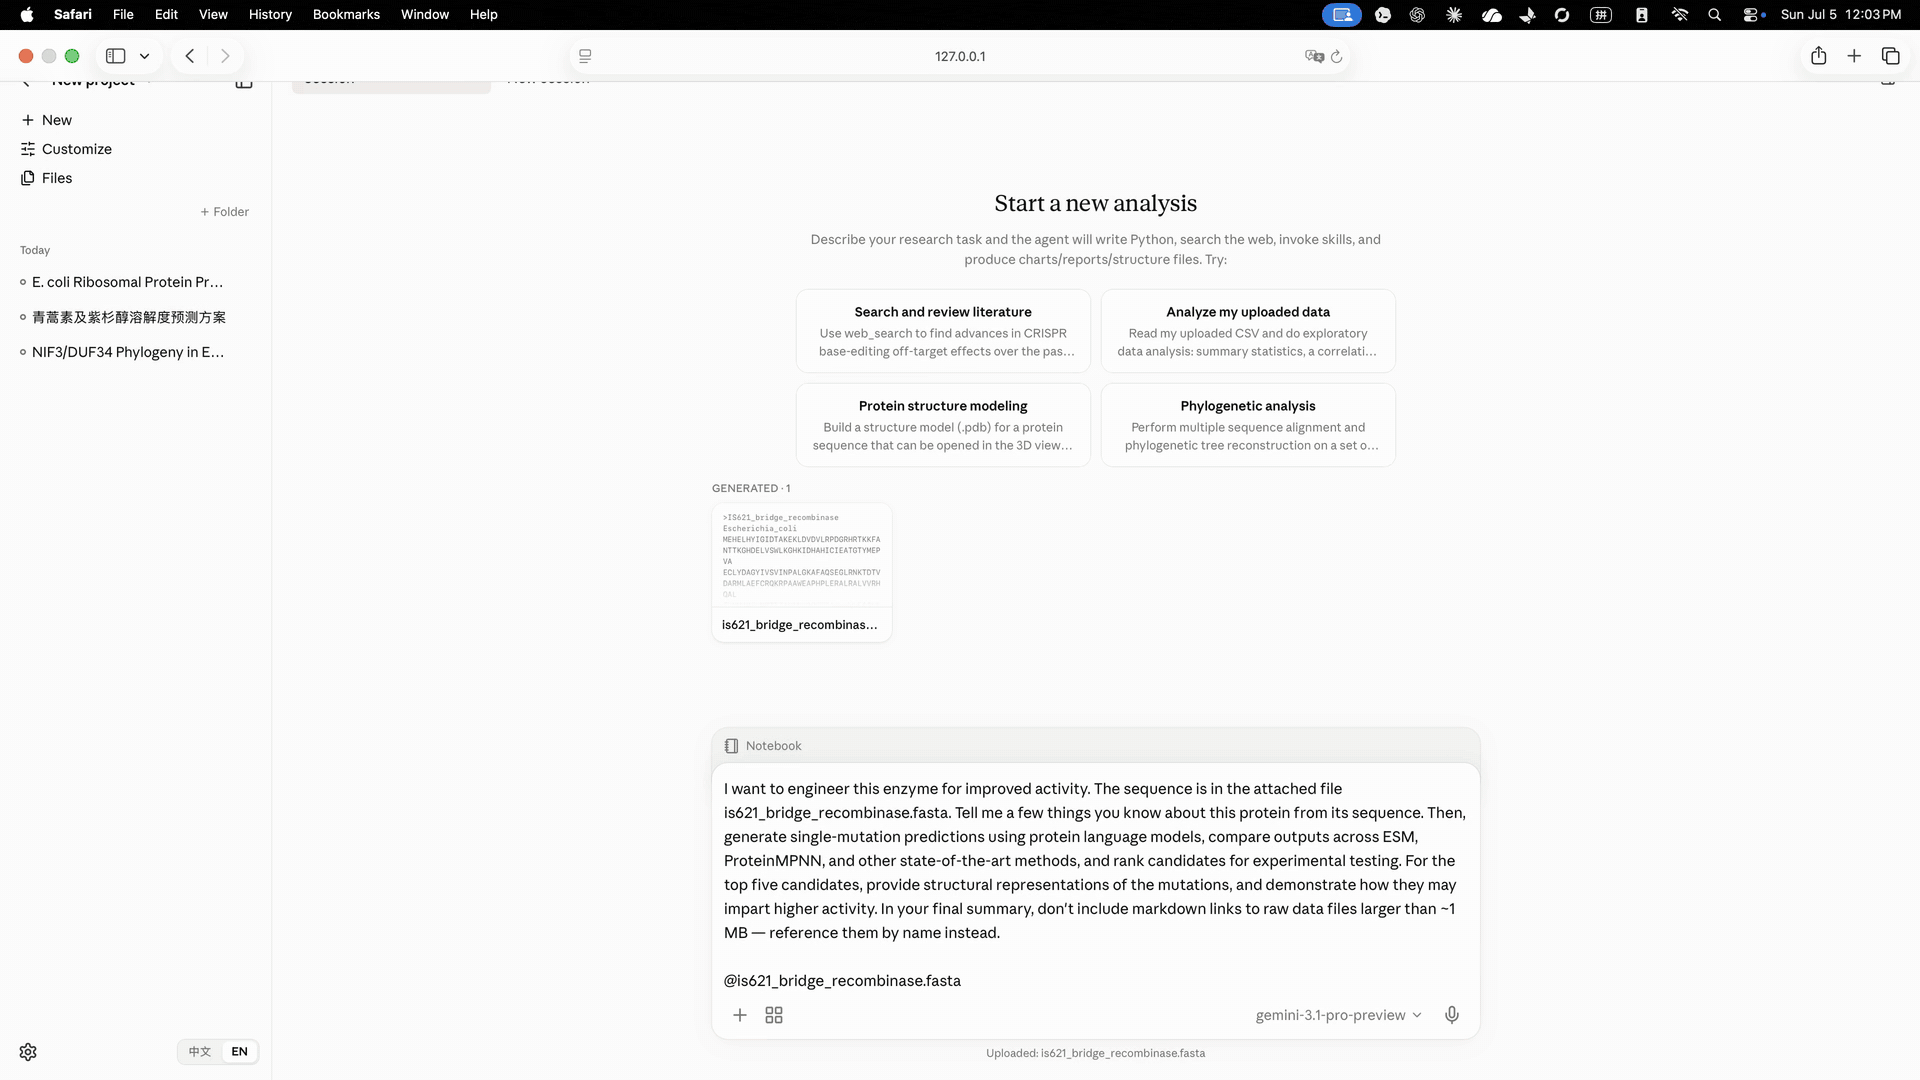Click the Wi-Fi status icon
This screenshot has width=1920, height=1080.
tap(1680, 15)
